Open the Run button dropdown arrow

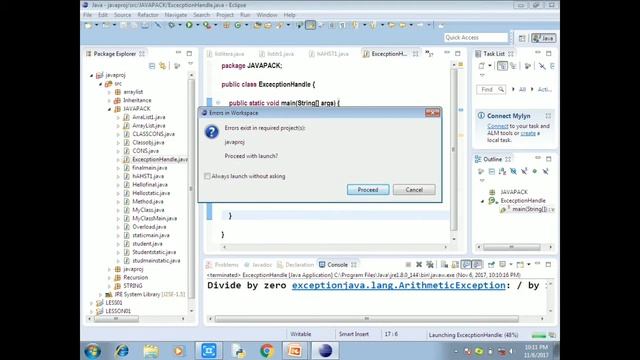(x=198, y=25)
